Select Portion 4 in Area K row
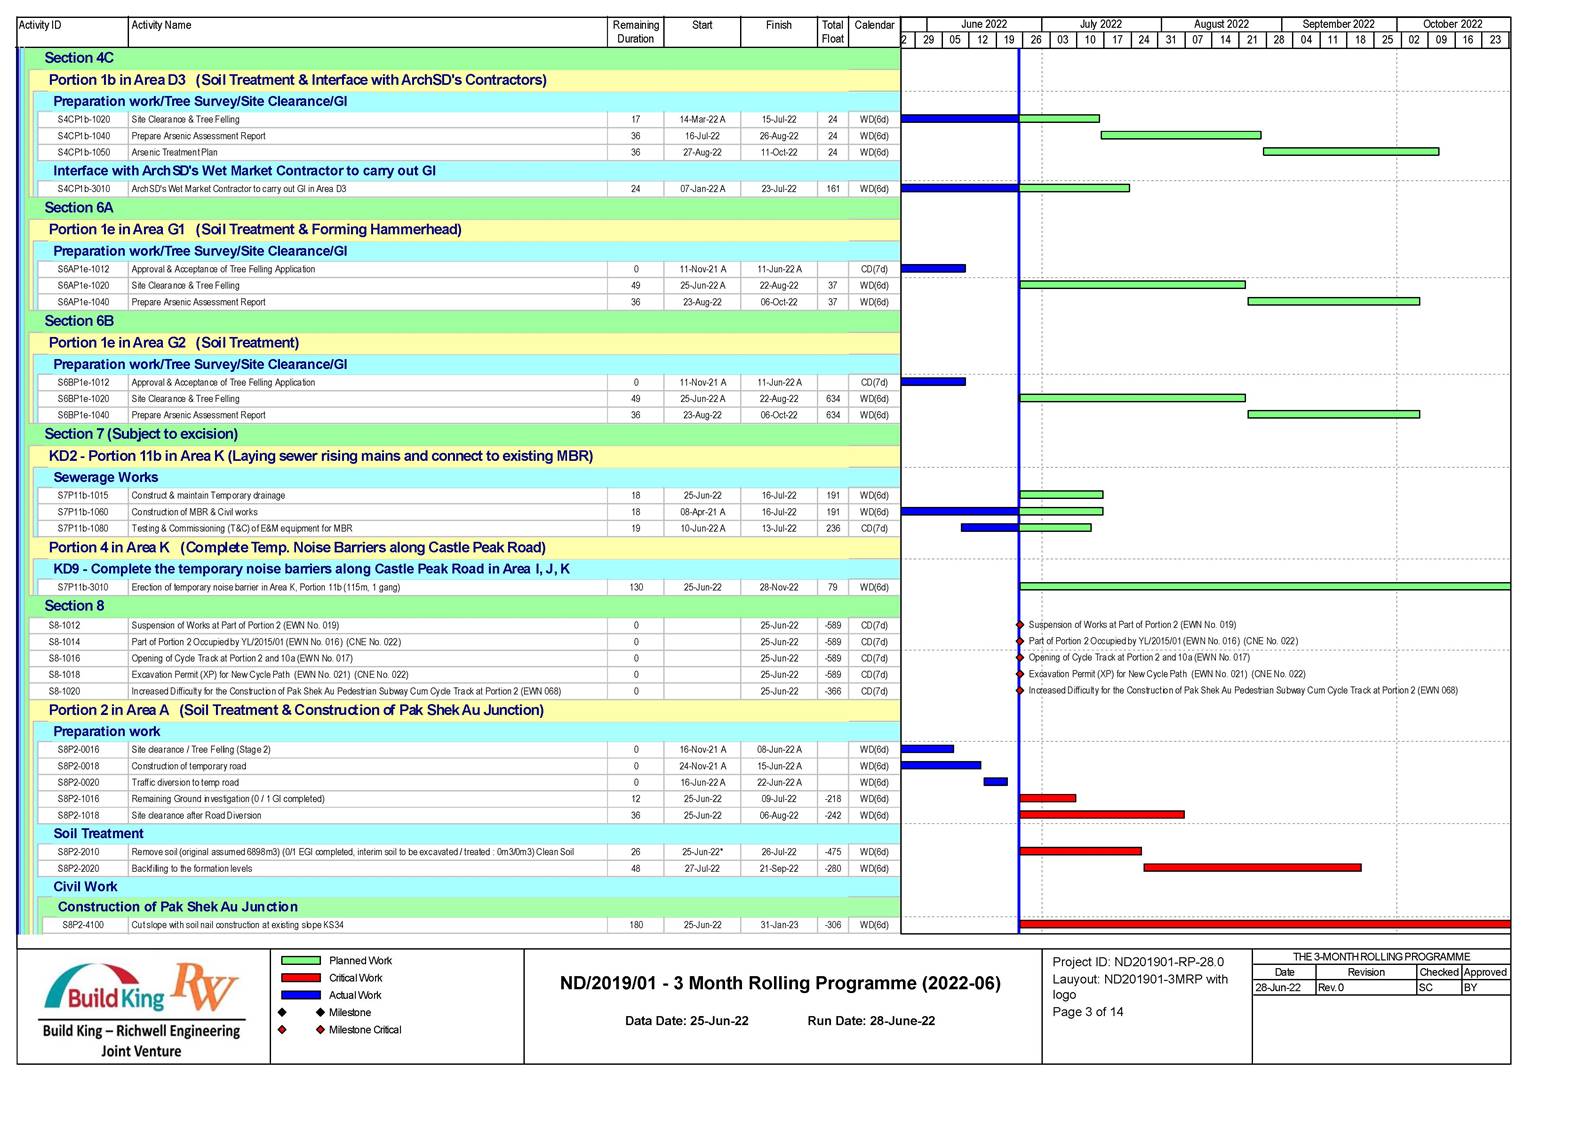This screenshot has width=1588, height=1123. point(464,548)
